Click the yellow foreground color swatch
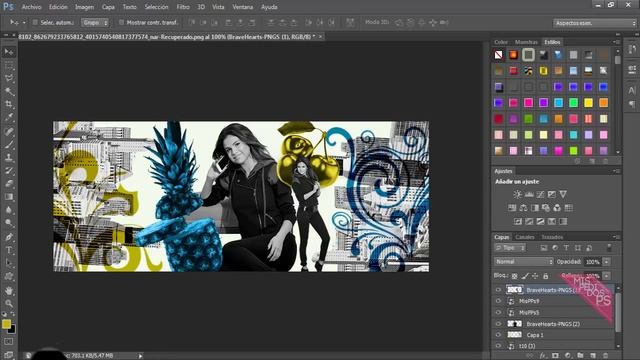Viewport: 640px width, 360px height. click(x=6, y=324)
